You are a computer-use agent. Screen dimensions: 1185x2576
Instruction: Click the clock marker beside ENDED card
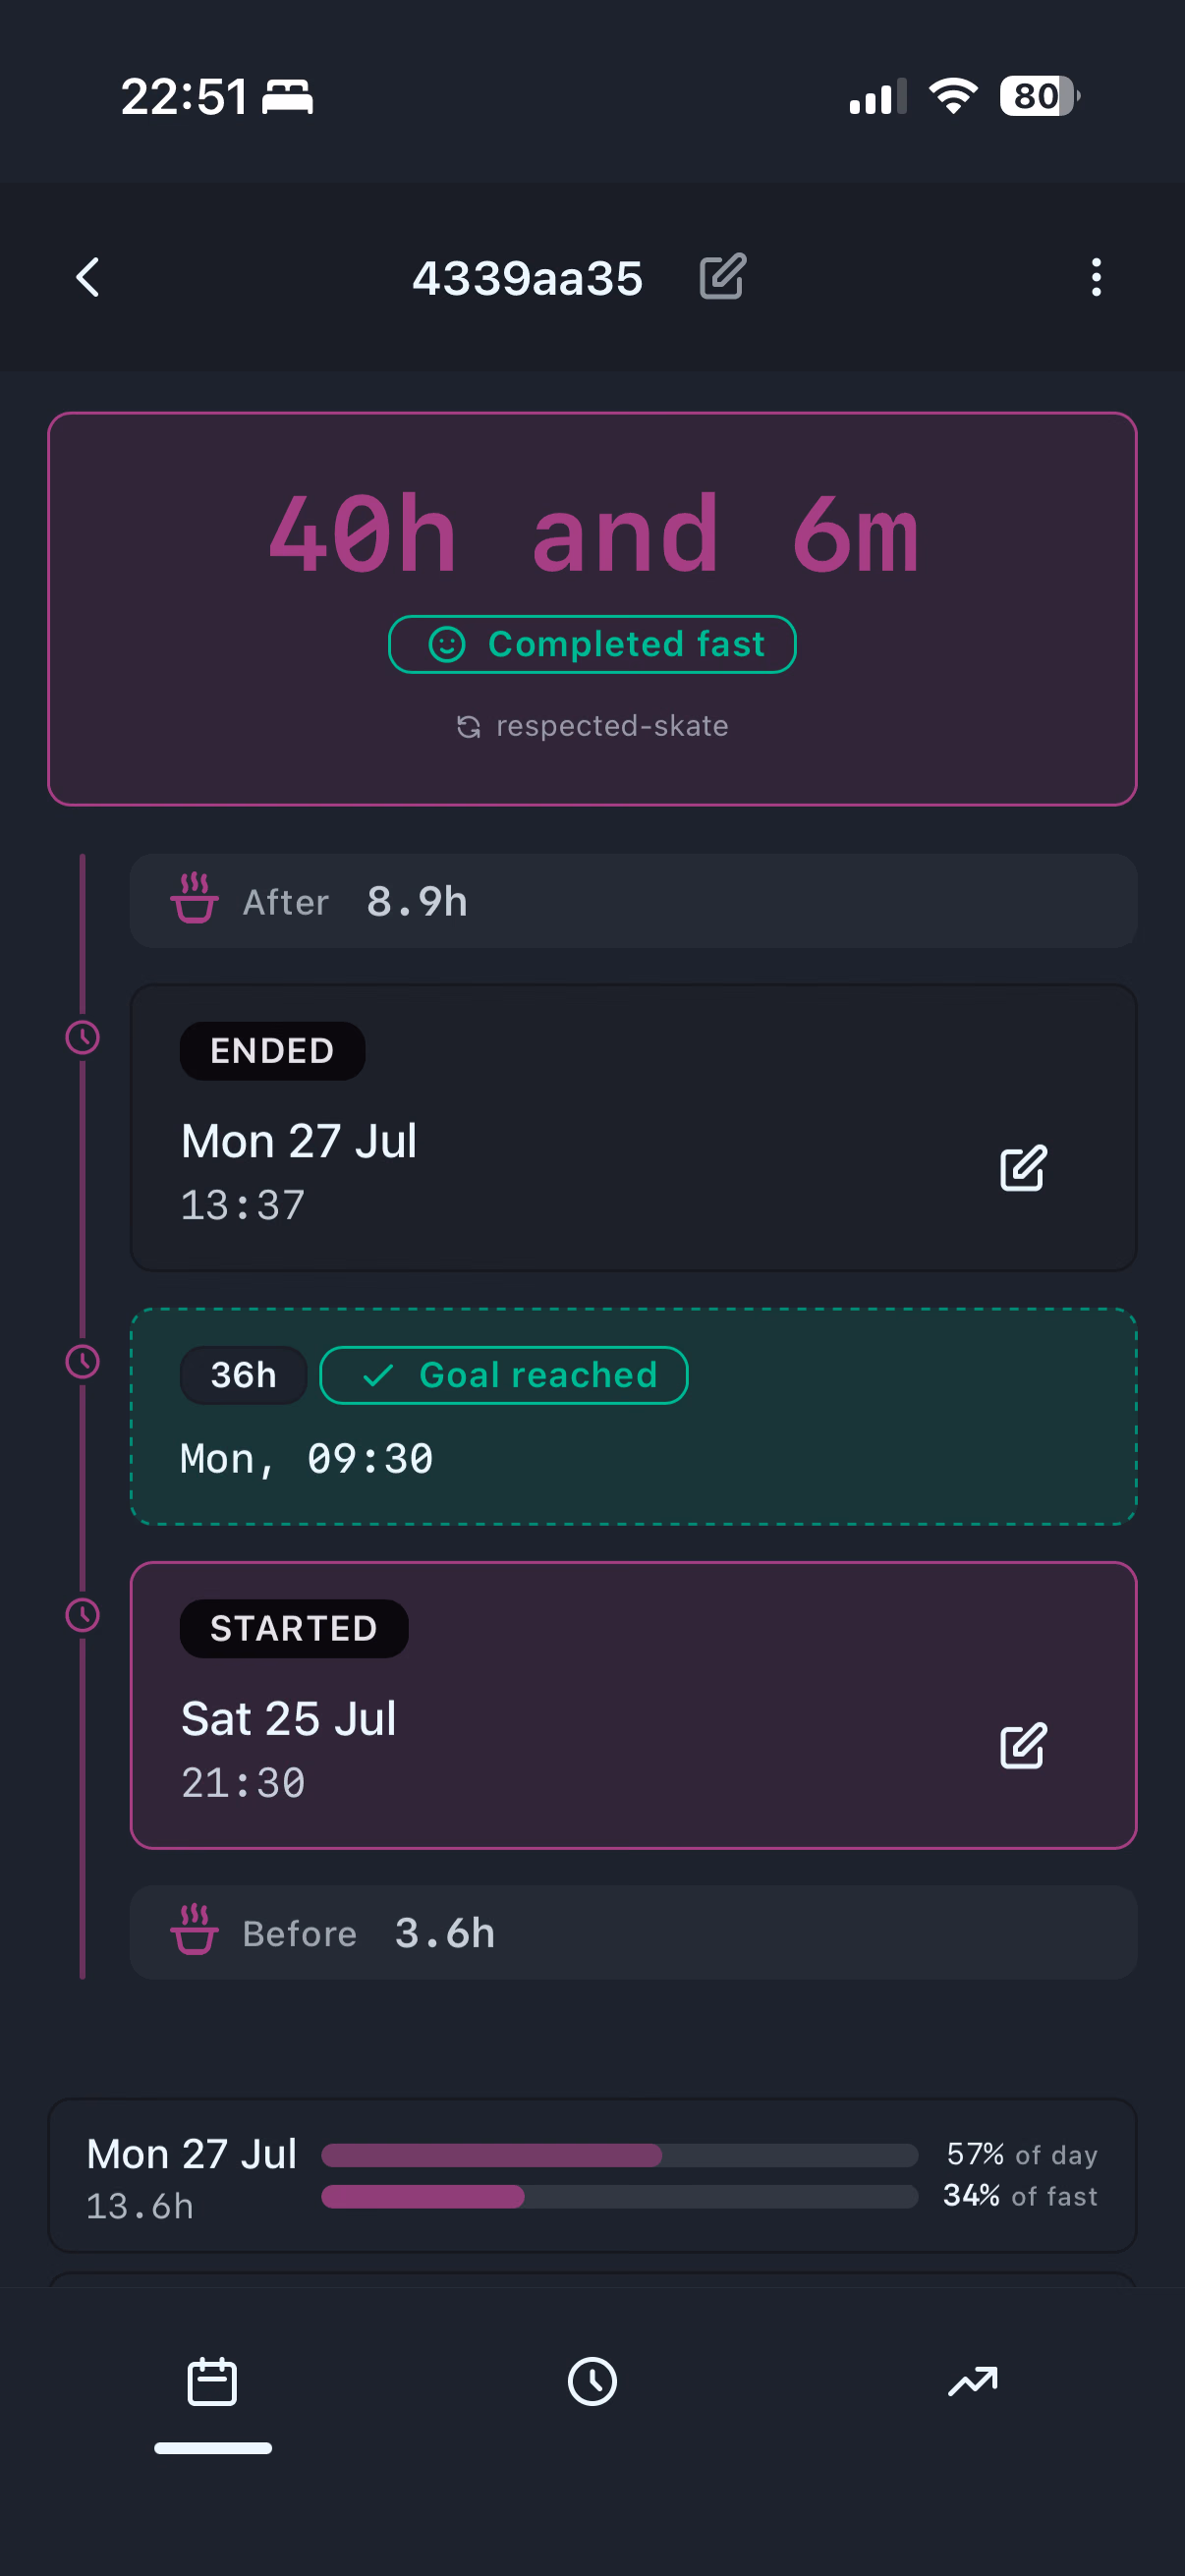82,1037
